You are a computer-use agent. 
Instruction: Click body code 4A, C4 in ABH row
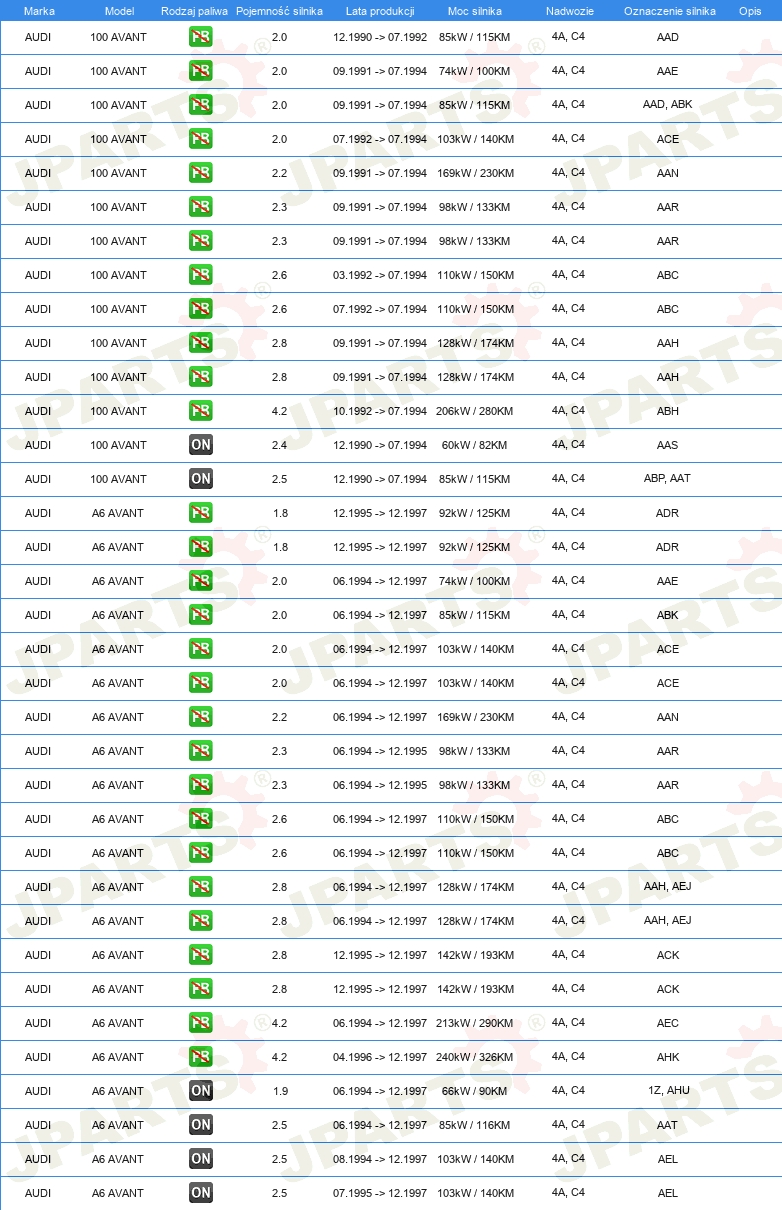(x=569, y=411)
